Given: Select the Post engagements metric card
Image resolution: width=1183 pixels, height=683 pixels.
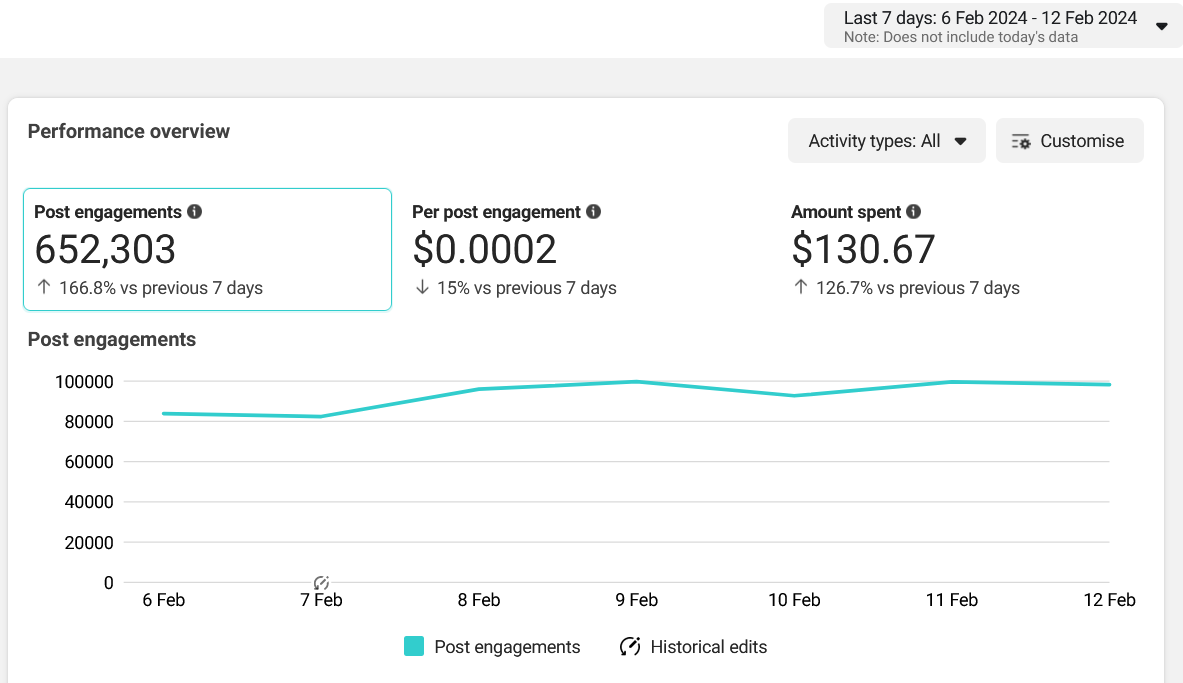Looking at the screenshot, I should click(x=207, y=249).
